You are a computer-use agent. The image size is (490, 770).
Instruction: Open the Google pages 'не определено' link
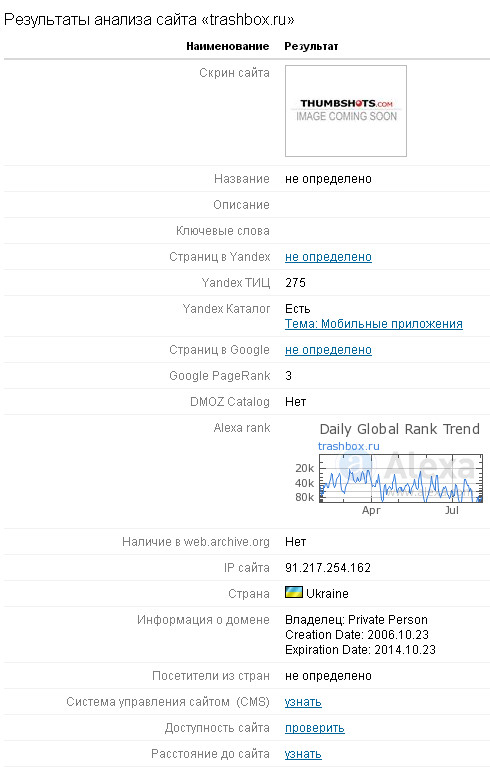[328, 350]
